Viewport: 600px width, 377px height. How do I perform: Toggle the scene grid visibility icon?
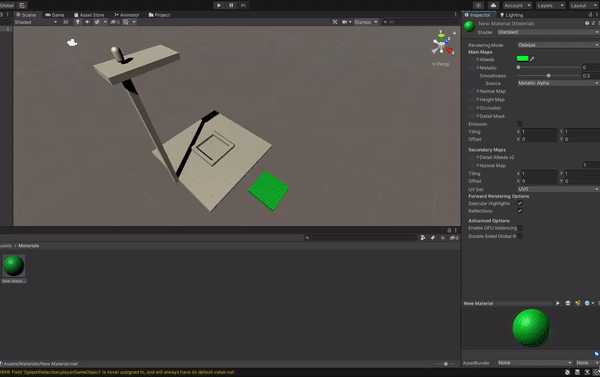(126, 22)
